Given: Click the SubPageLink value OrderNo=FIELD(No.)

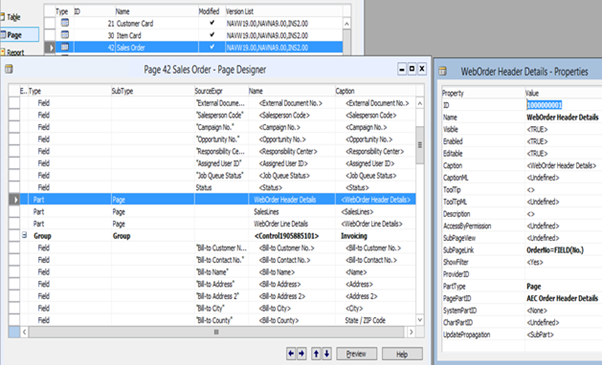Looking at the screenshot, I should [555, 250].
